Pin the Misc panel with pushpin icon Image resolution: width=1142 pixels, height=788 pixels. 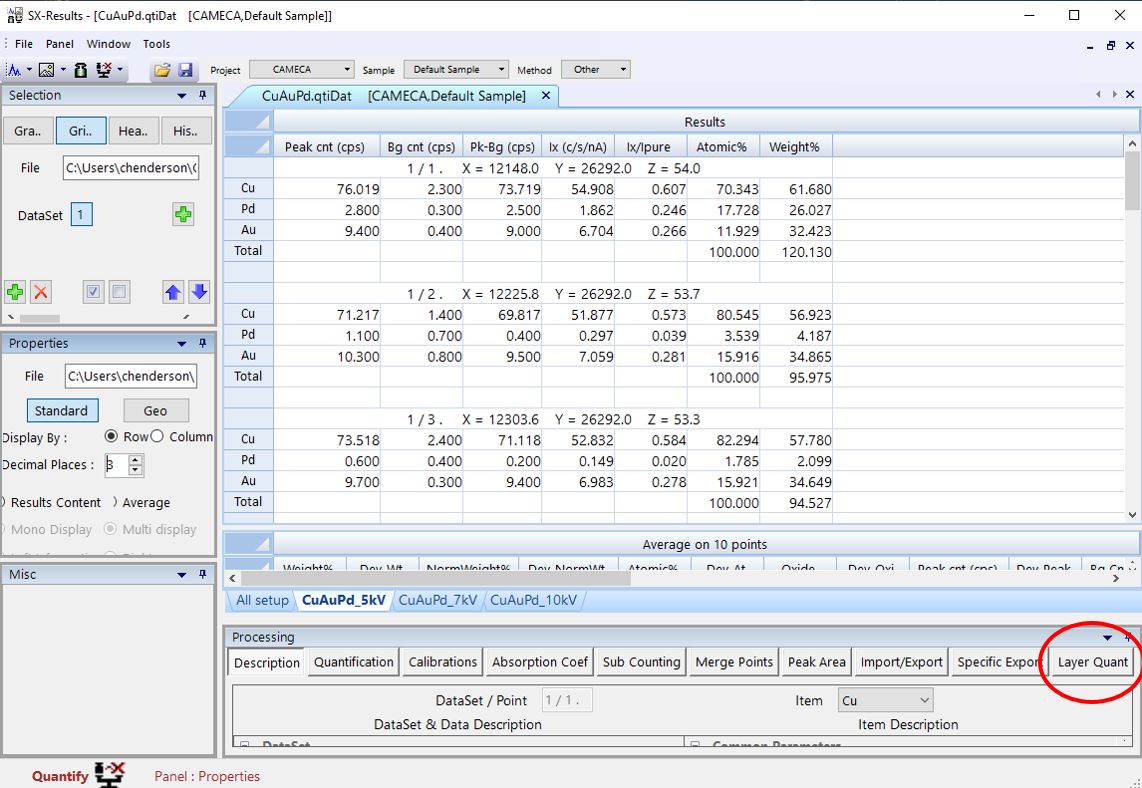click(203, 575)
